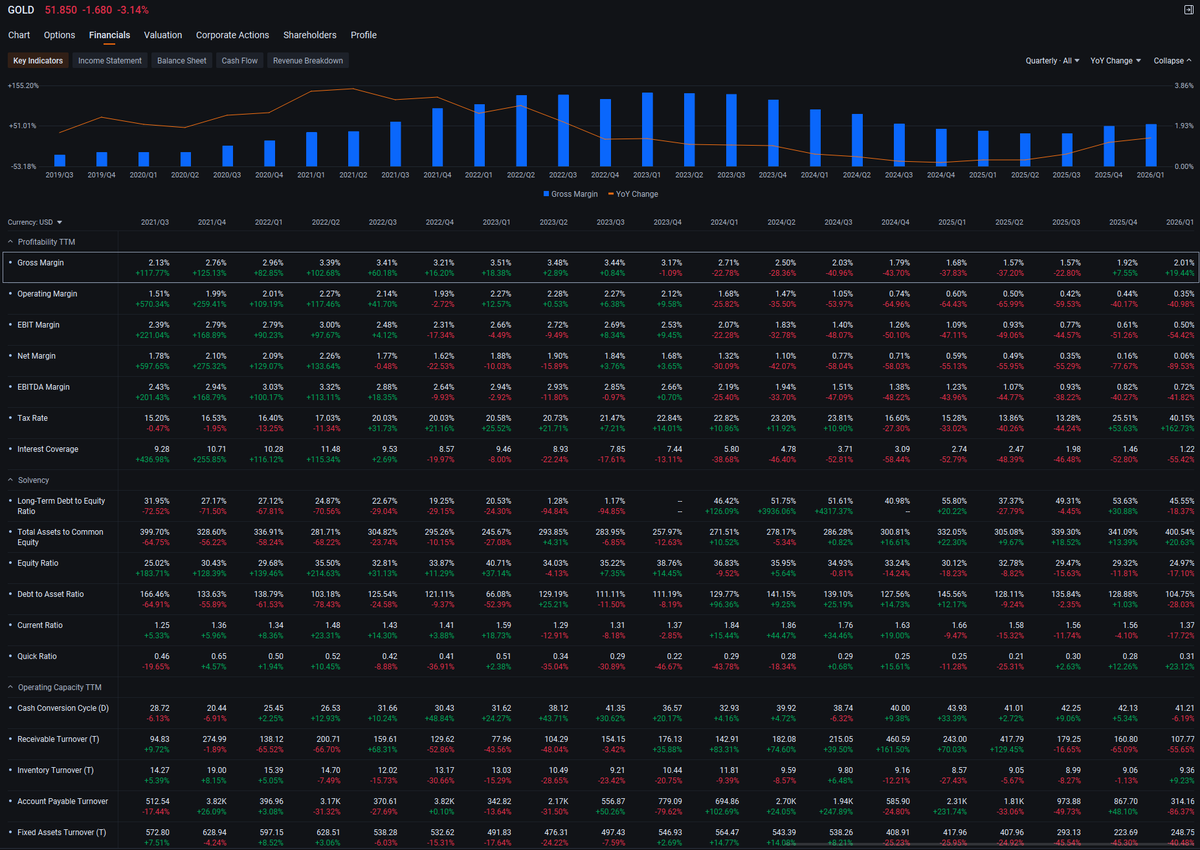The width and height of the screenshot is (1200, 850).
Task: Open the Currency: USD dropdown
Action: pos(35,222)
